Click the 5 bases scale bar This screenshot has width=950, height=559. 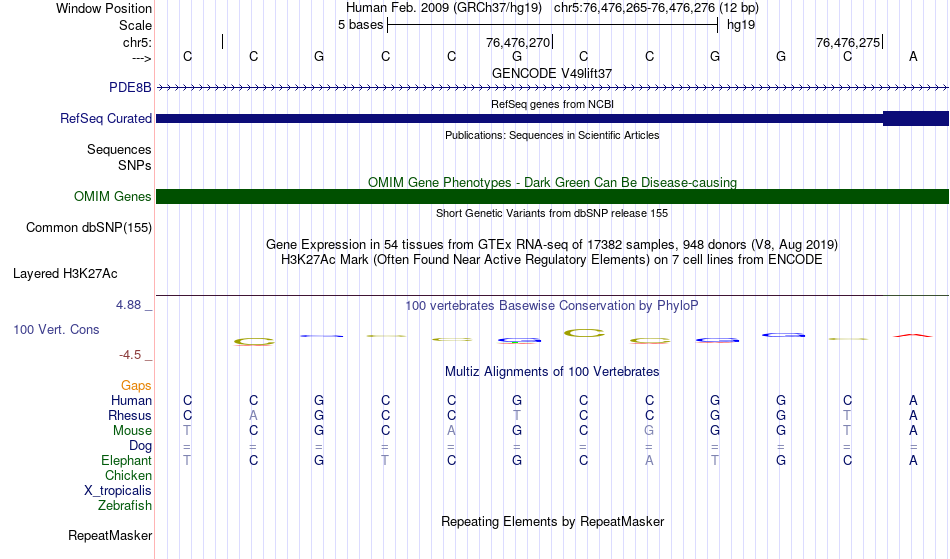pos(552,25)
